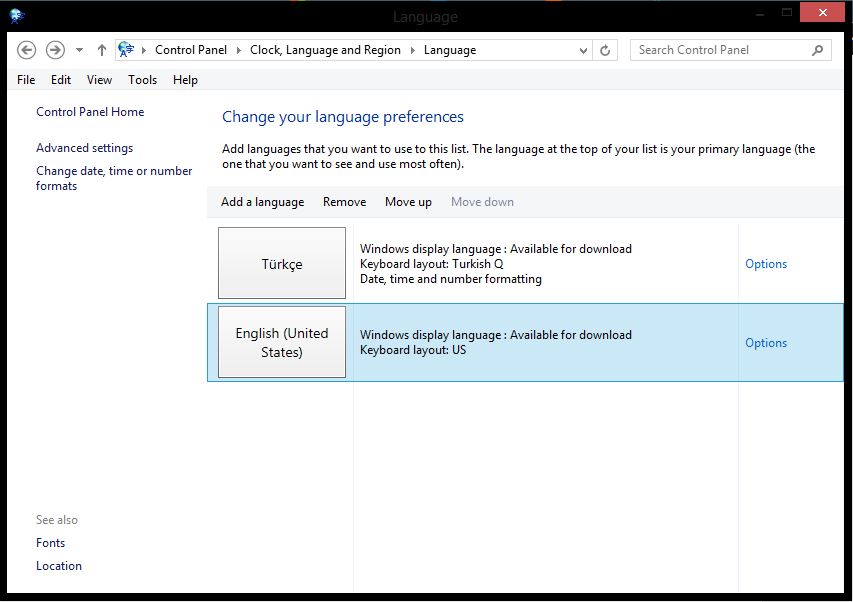Go up one level with Up arrow

click(102, 50)
